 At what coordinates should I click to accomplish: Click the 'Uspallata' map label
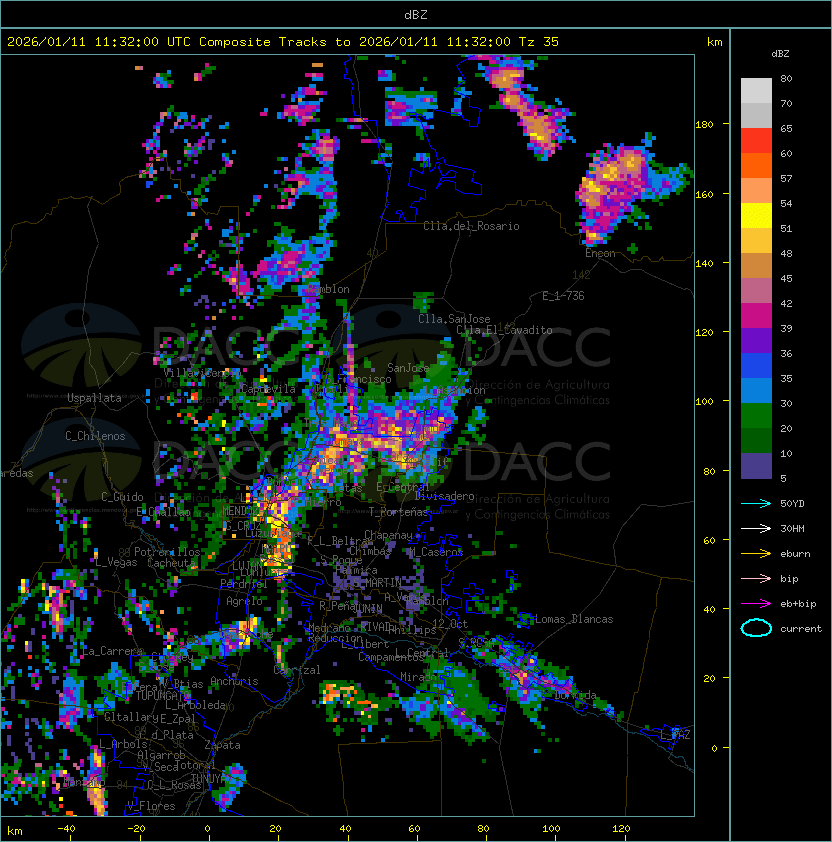coord(94,398)
